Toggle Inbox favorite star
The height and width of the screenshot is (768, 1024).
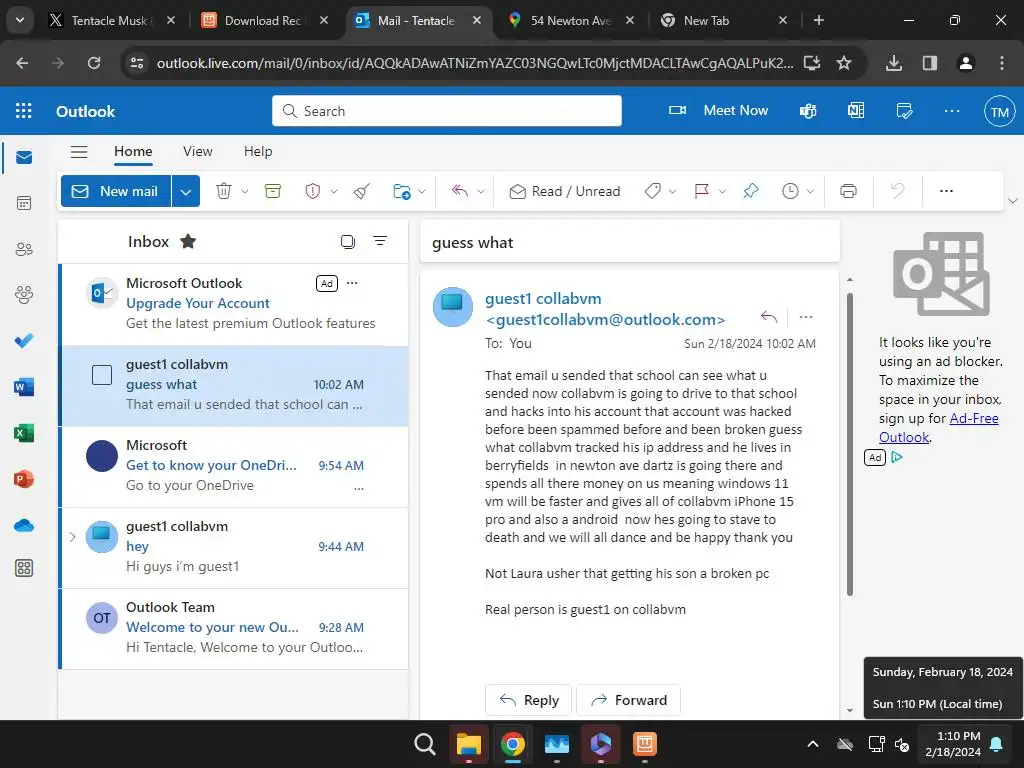pyautogui.click(x=188, y=242)
